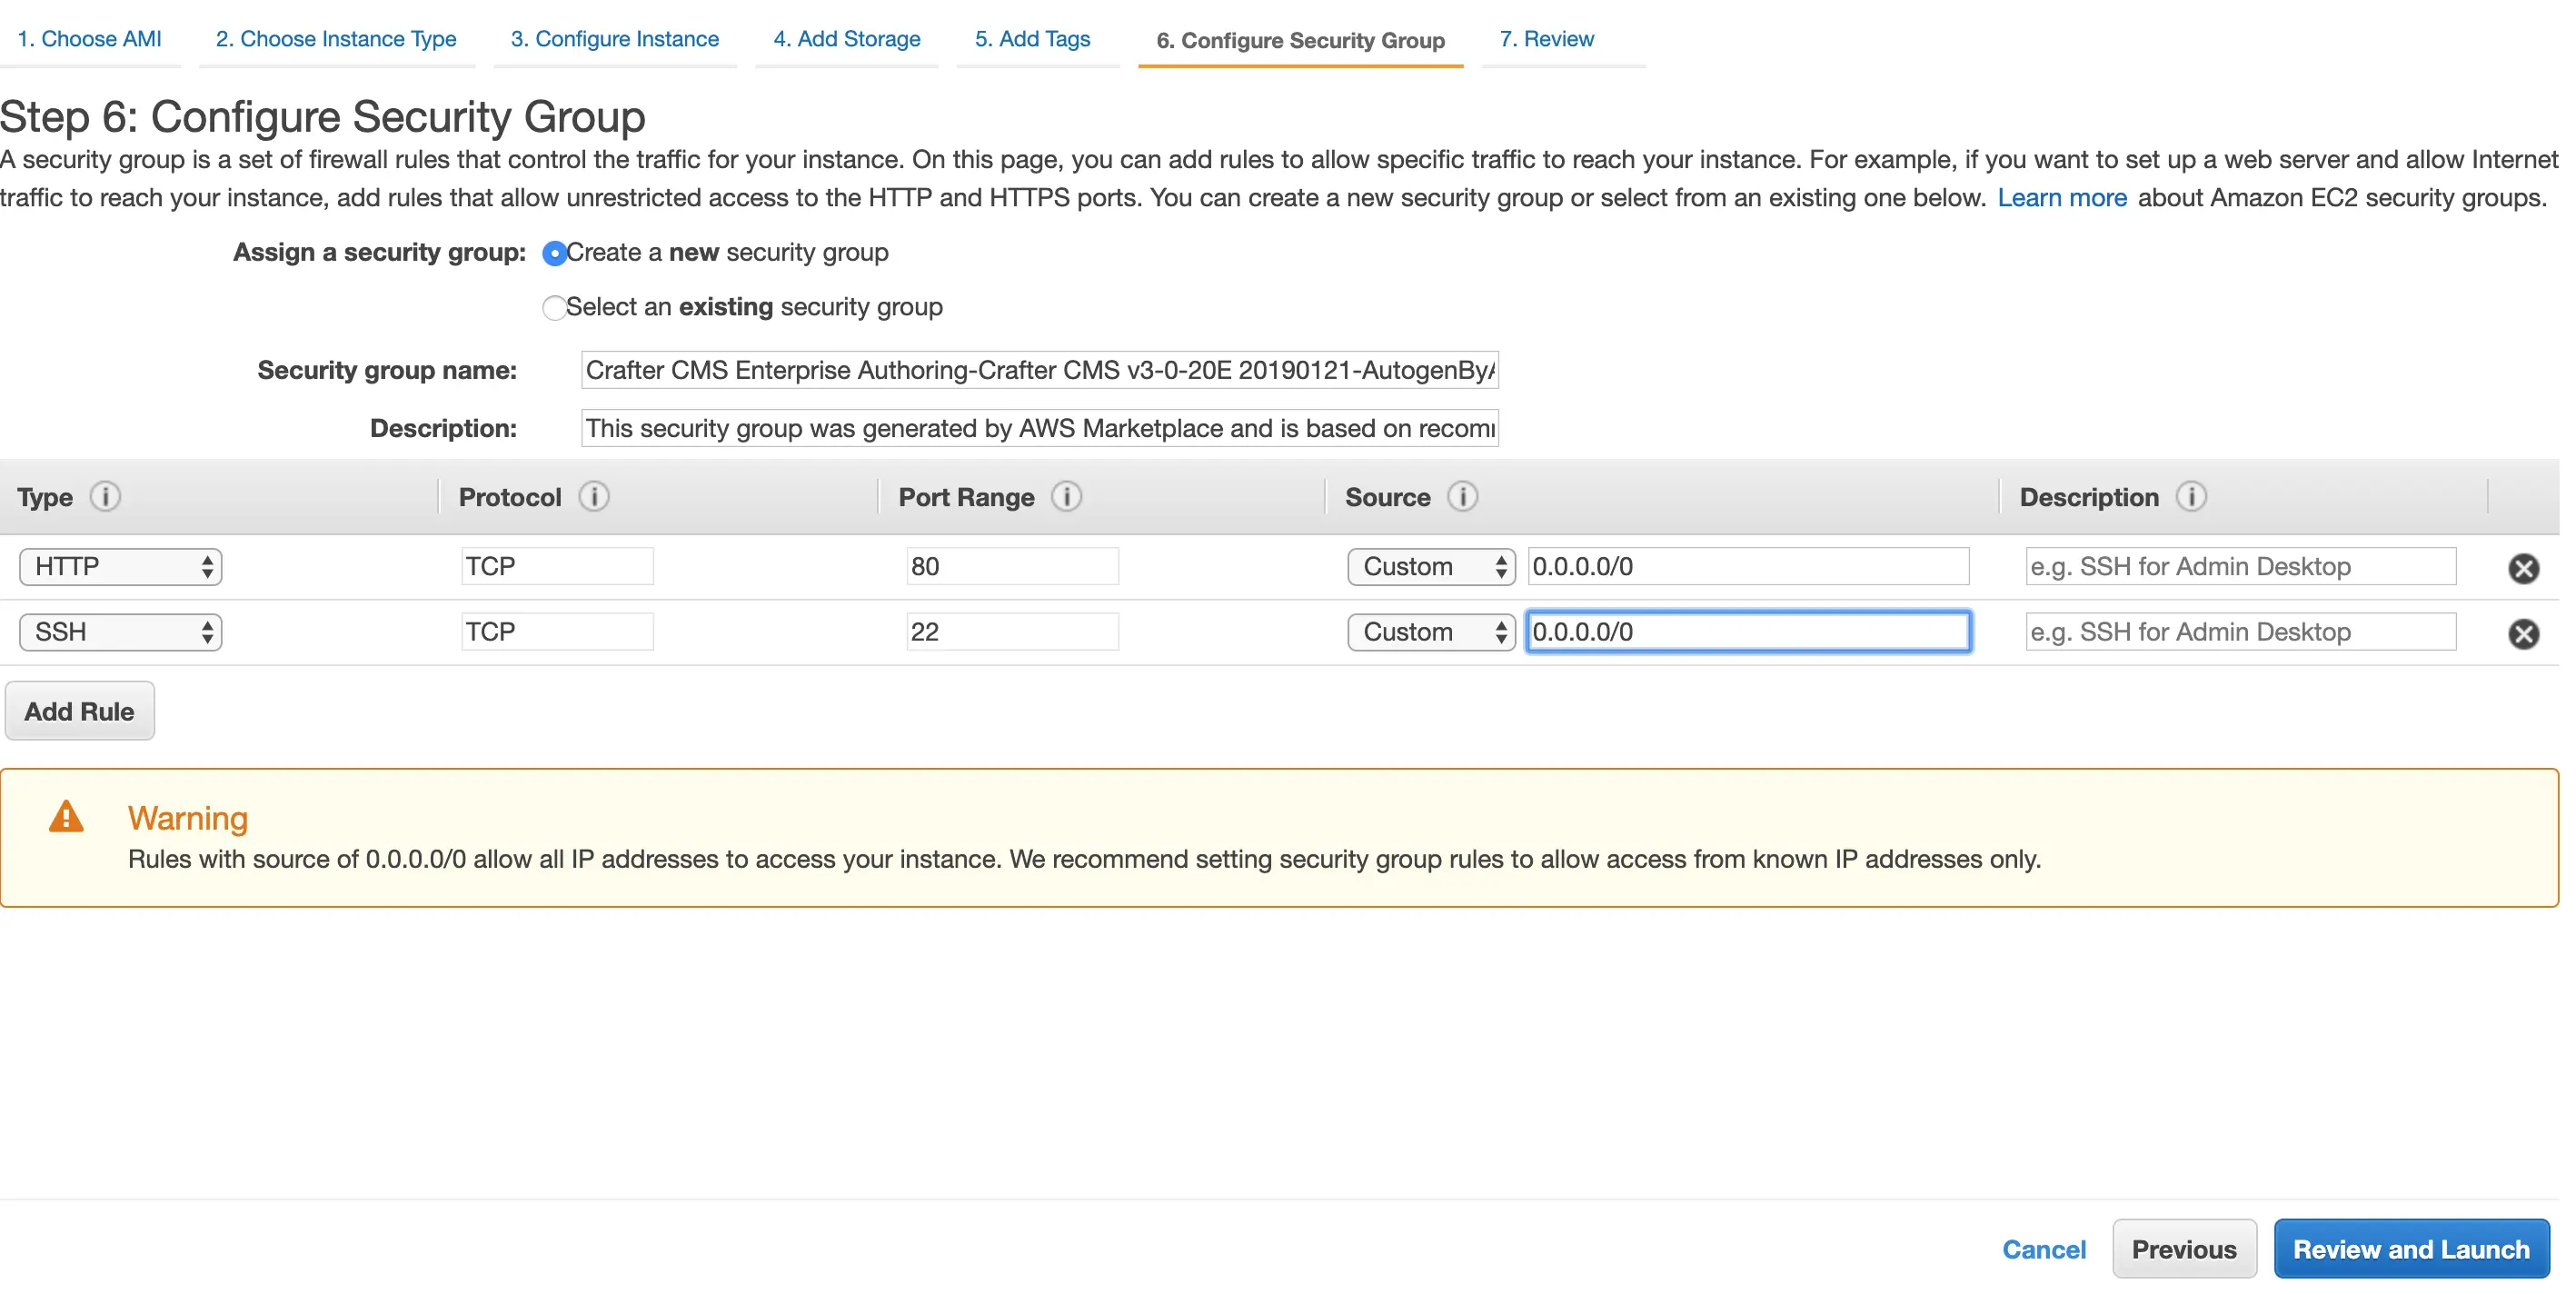Viewport: 2576px width, 1294px height.
Task: Open the Custom source dropdown for HTTP rule
Action: click(x=1430, y=567)
